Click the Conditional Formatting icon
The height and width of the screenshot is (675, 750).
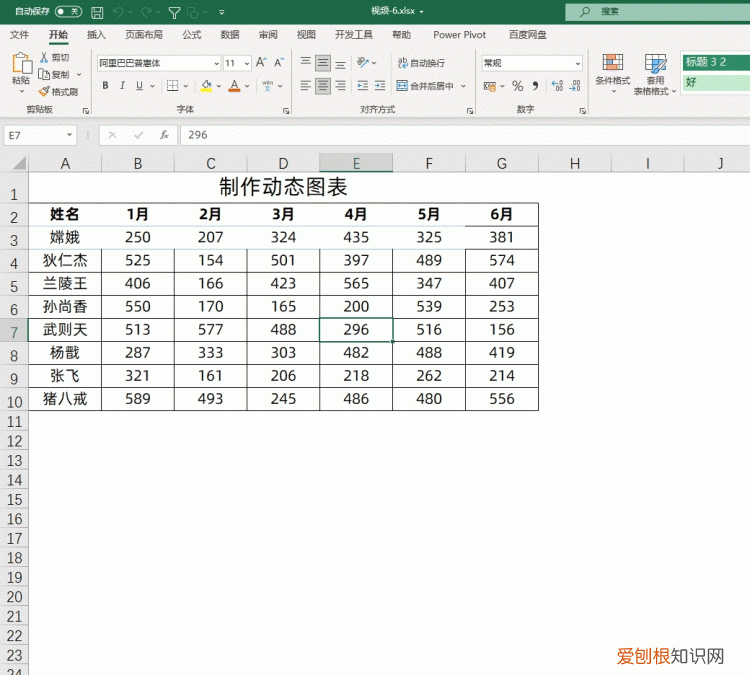click(613, 63)
